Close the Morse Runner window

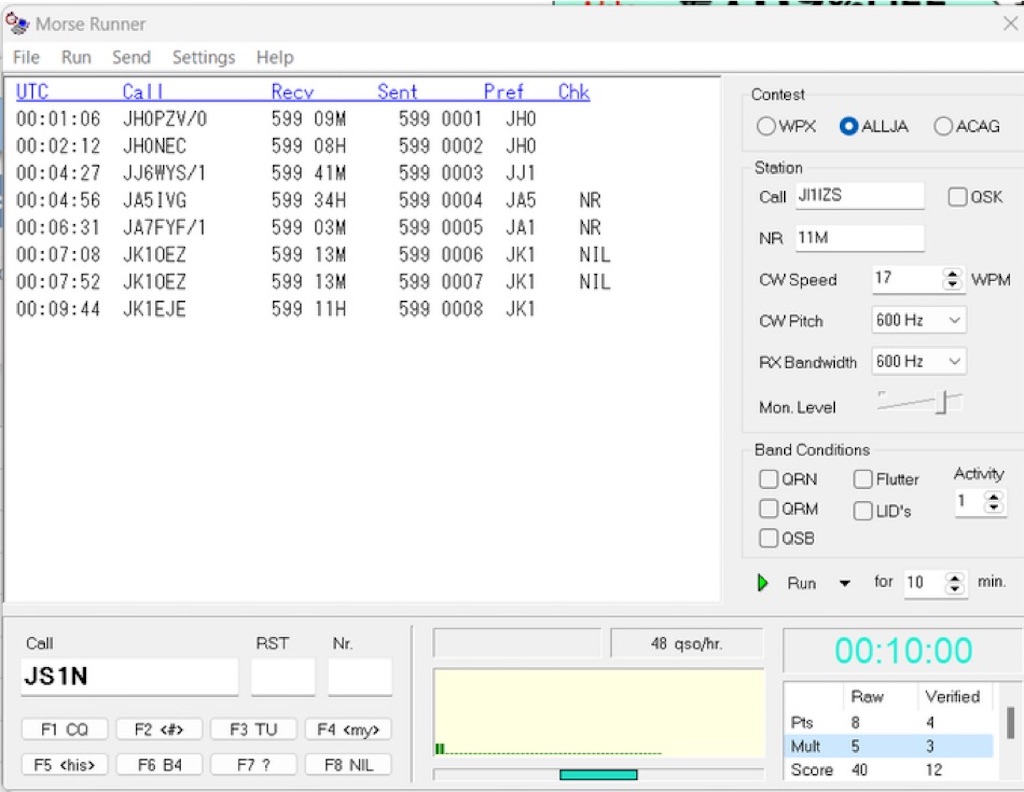click(1010, 24)
